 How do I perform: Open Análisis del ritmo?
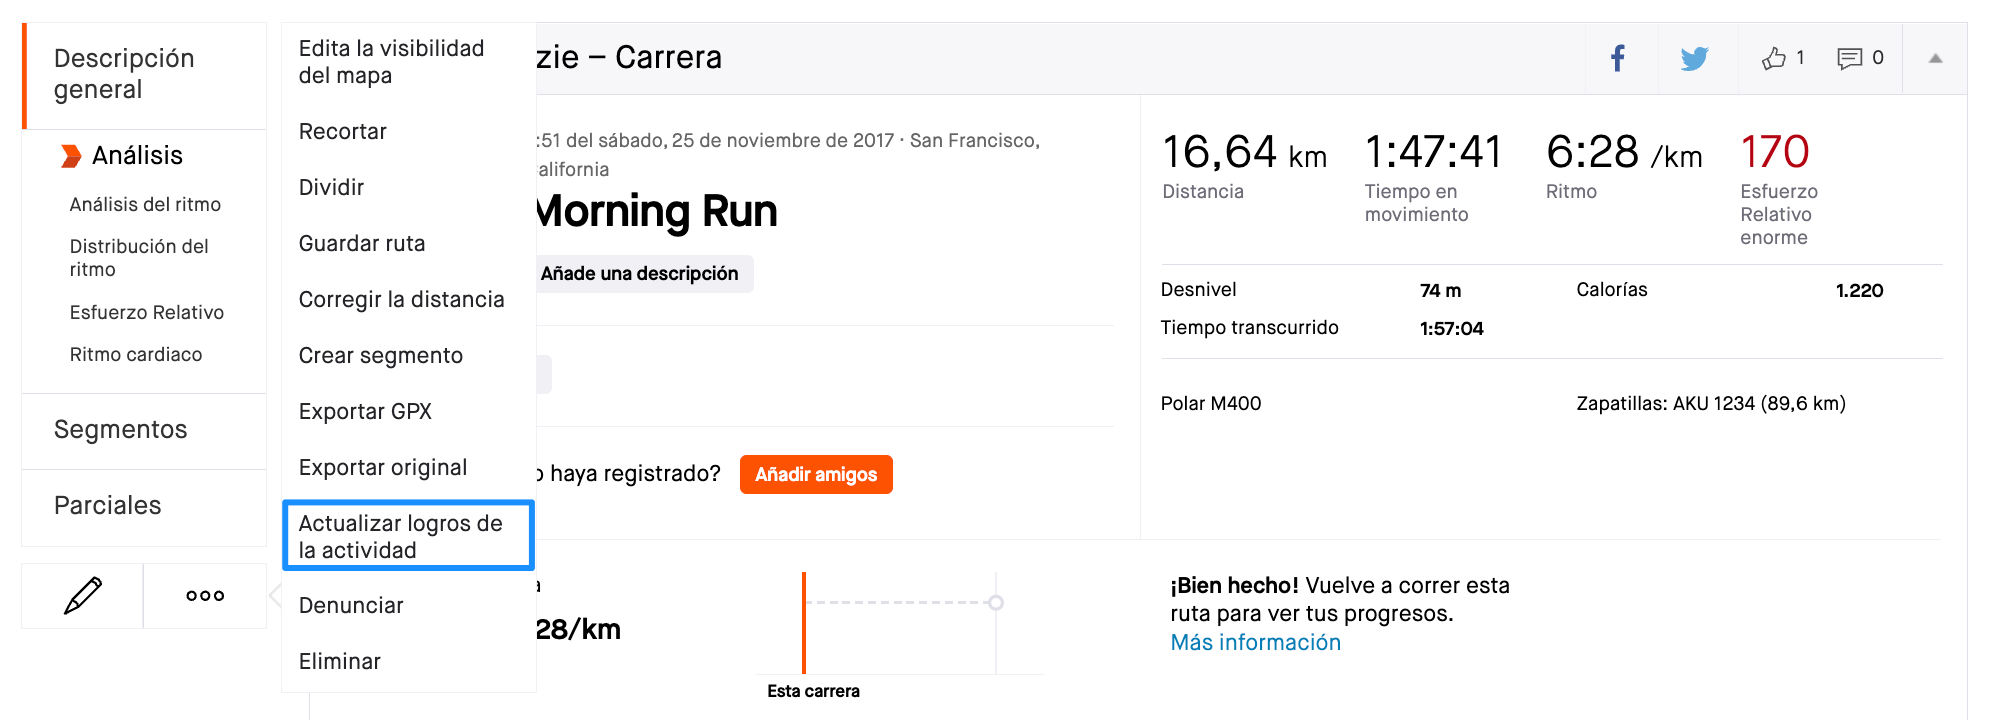point(145,204)
